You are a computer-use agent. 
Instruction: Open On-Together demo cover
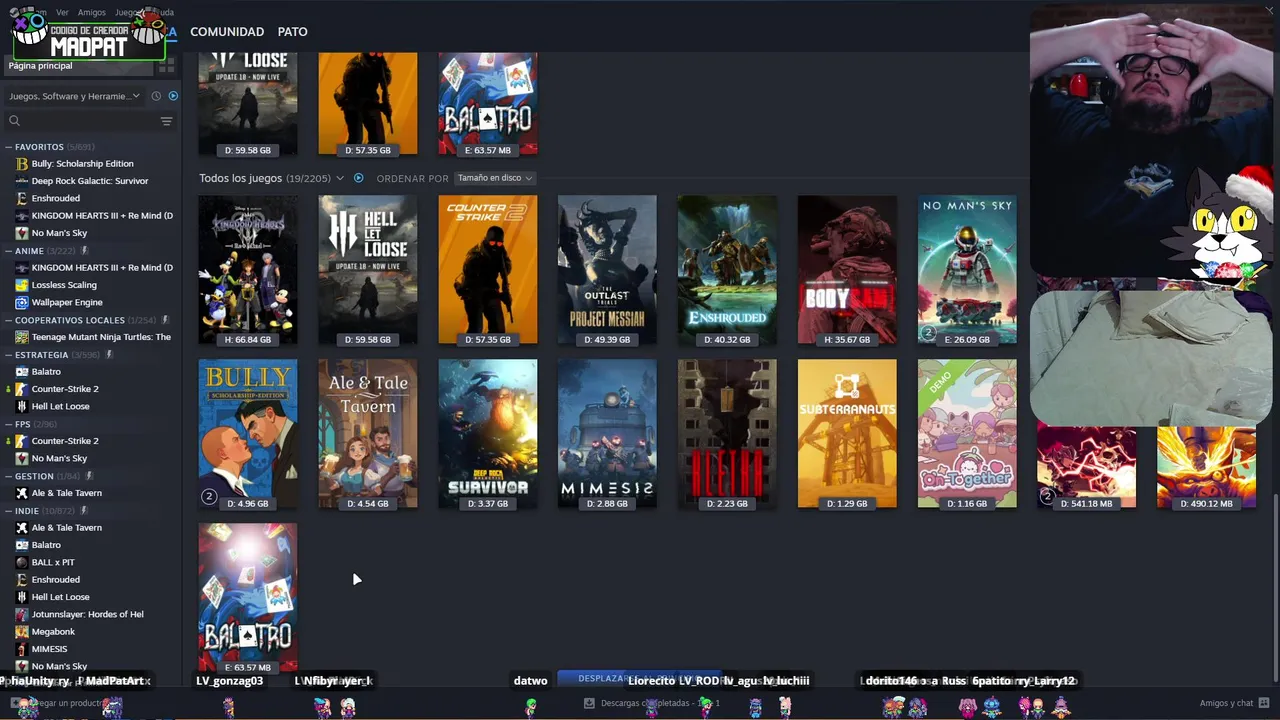[x=967, y=434]
